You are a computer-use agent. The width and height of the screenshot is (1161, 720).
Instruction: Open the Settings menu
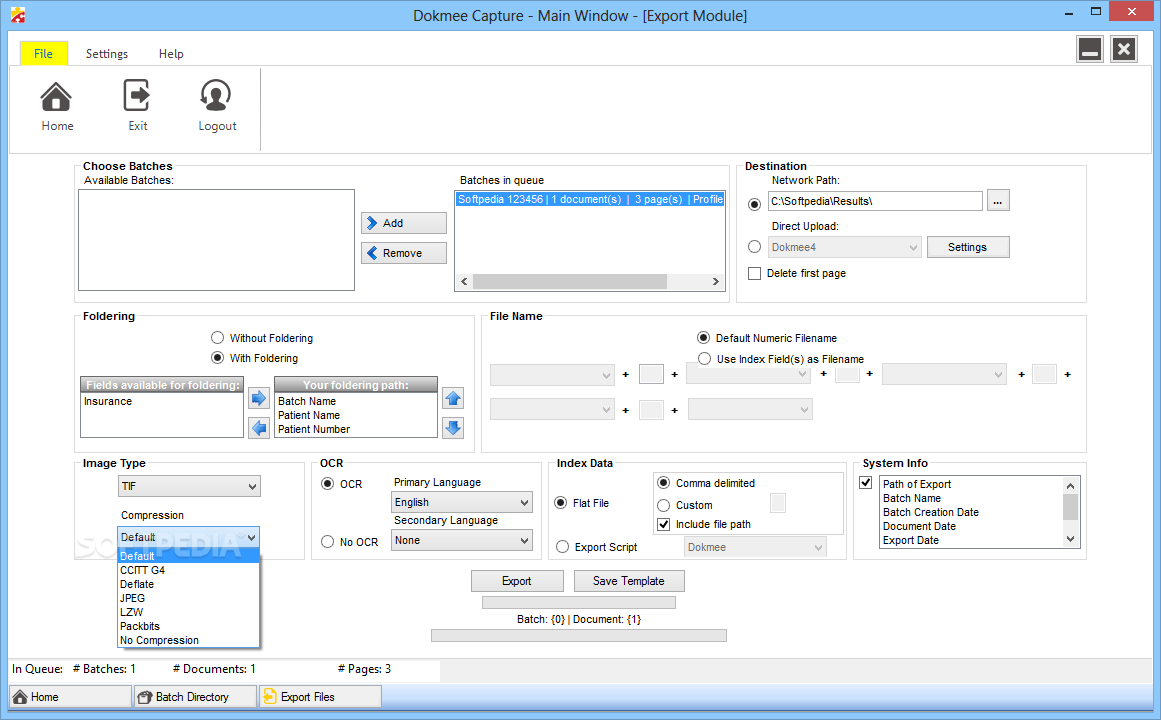tap(107, 53)
